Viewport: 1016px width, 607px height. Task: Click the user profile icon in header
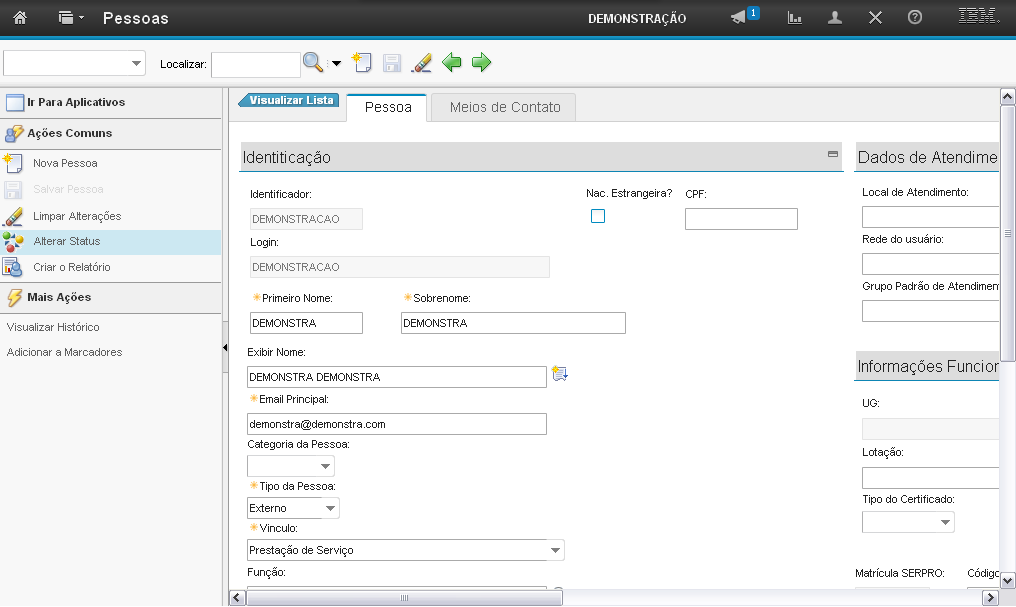click(x=835, y=18)
